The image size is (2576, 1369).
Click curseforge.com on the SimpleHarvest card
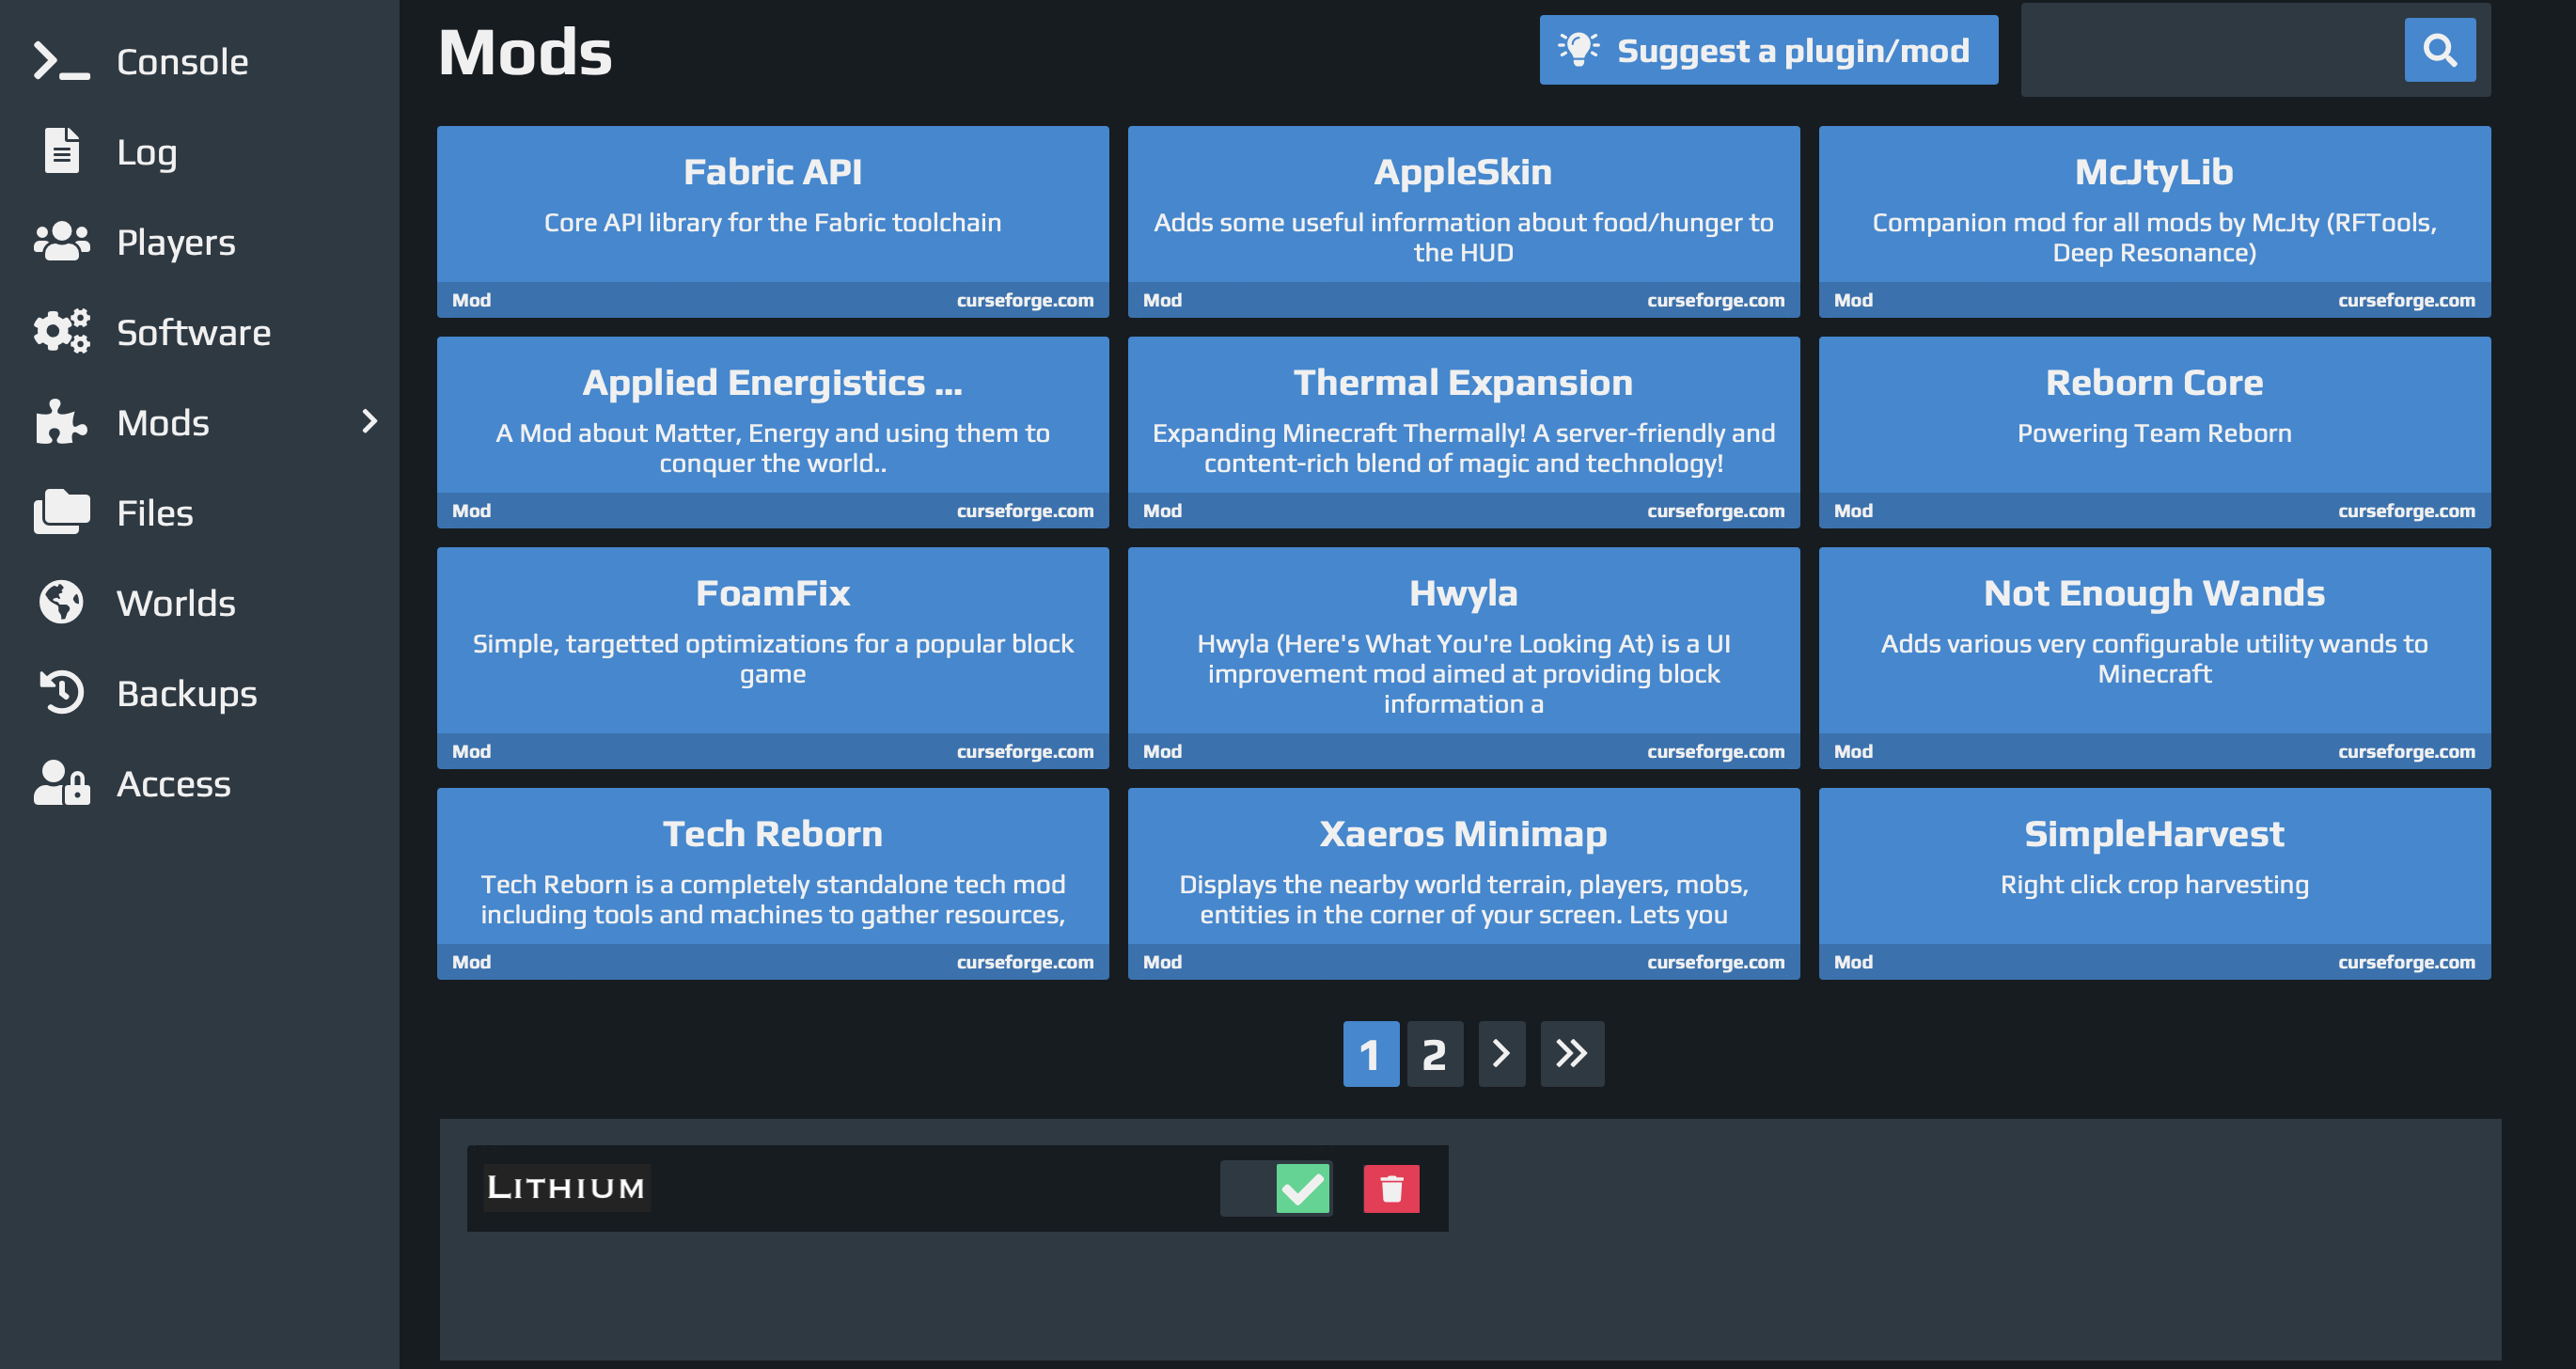[x=2407, y=962]
